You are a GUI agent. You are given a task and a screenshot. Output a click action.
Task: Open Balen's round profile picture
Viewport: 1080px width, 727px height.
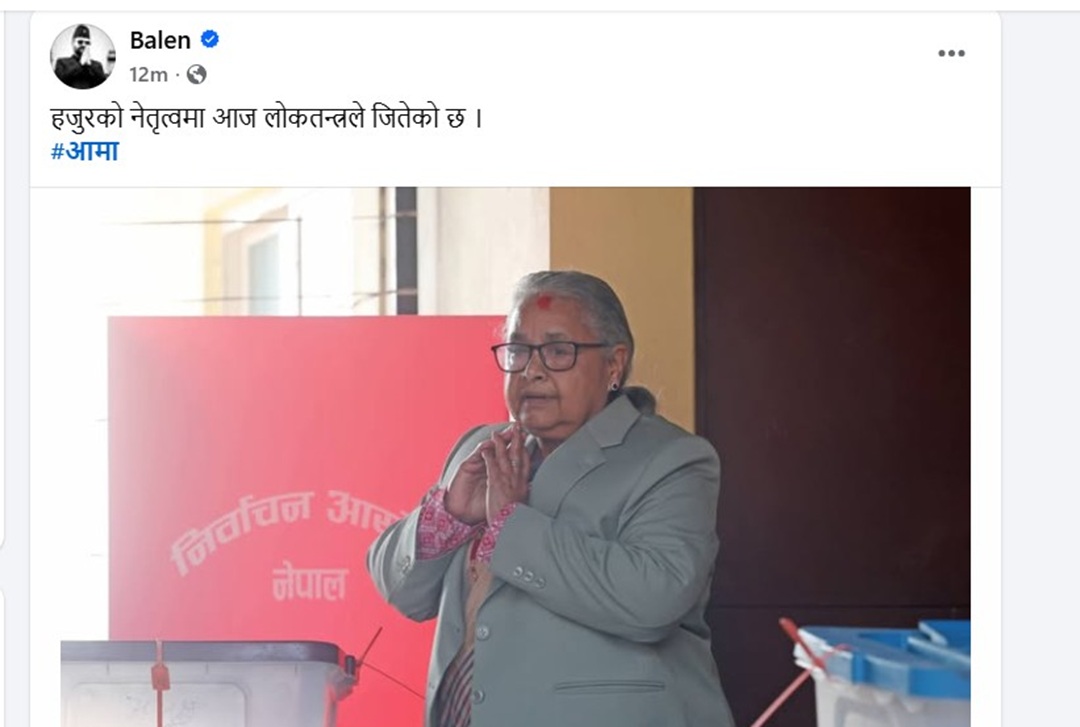click(82, 57)
